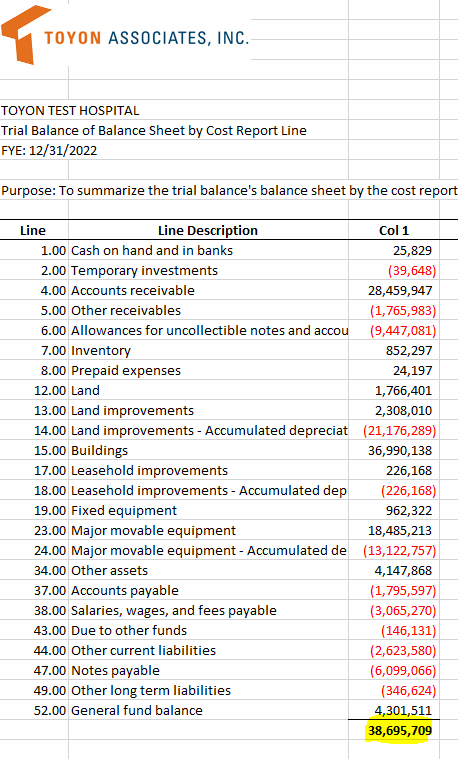Select line number 47.00 cell

[34, 670]
